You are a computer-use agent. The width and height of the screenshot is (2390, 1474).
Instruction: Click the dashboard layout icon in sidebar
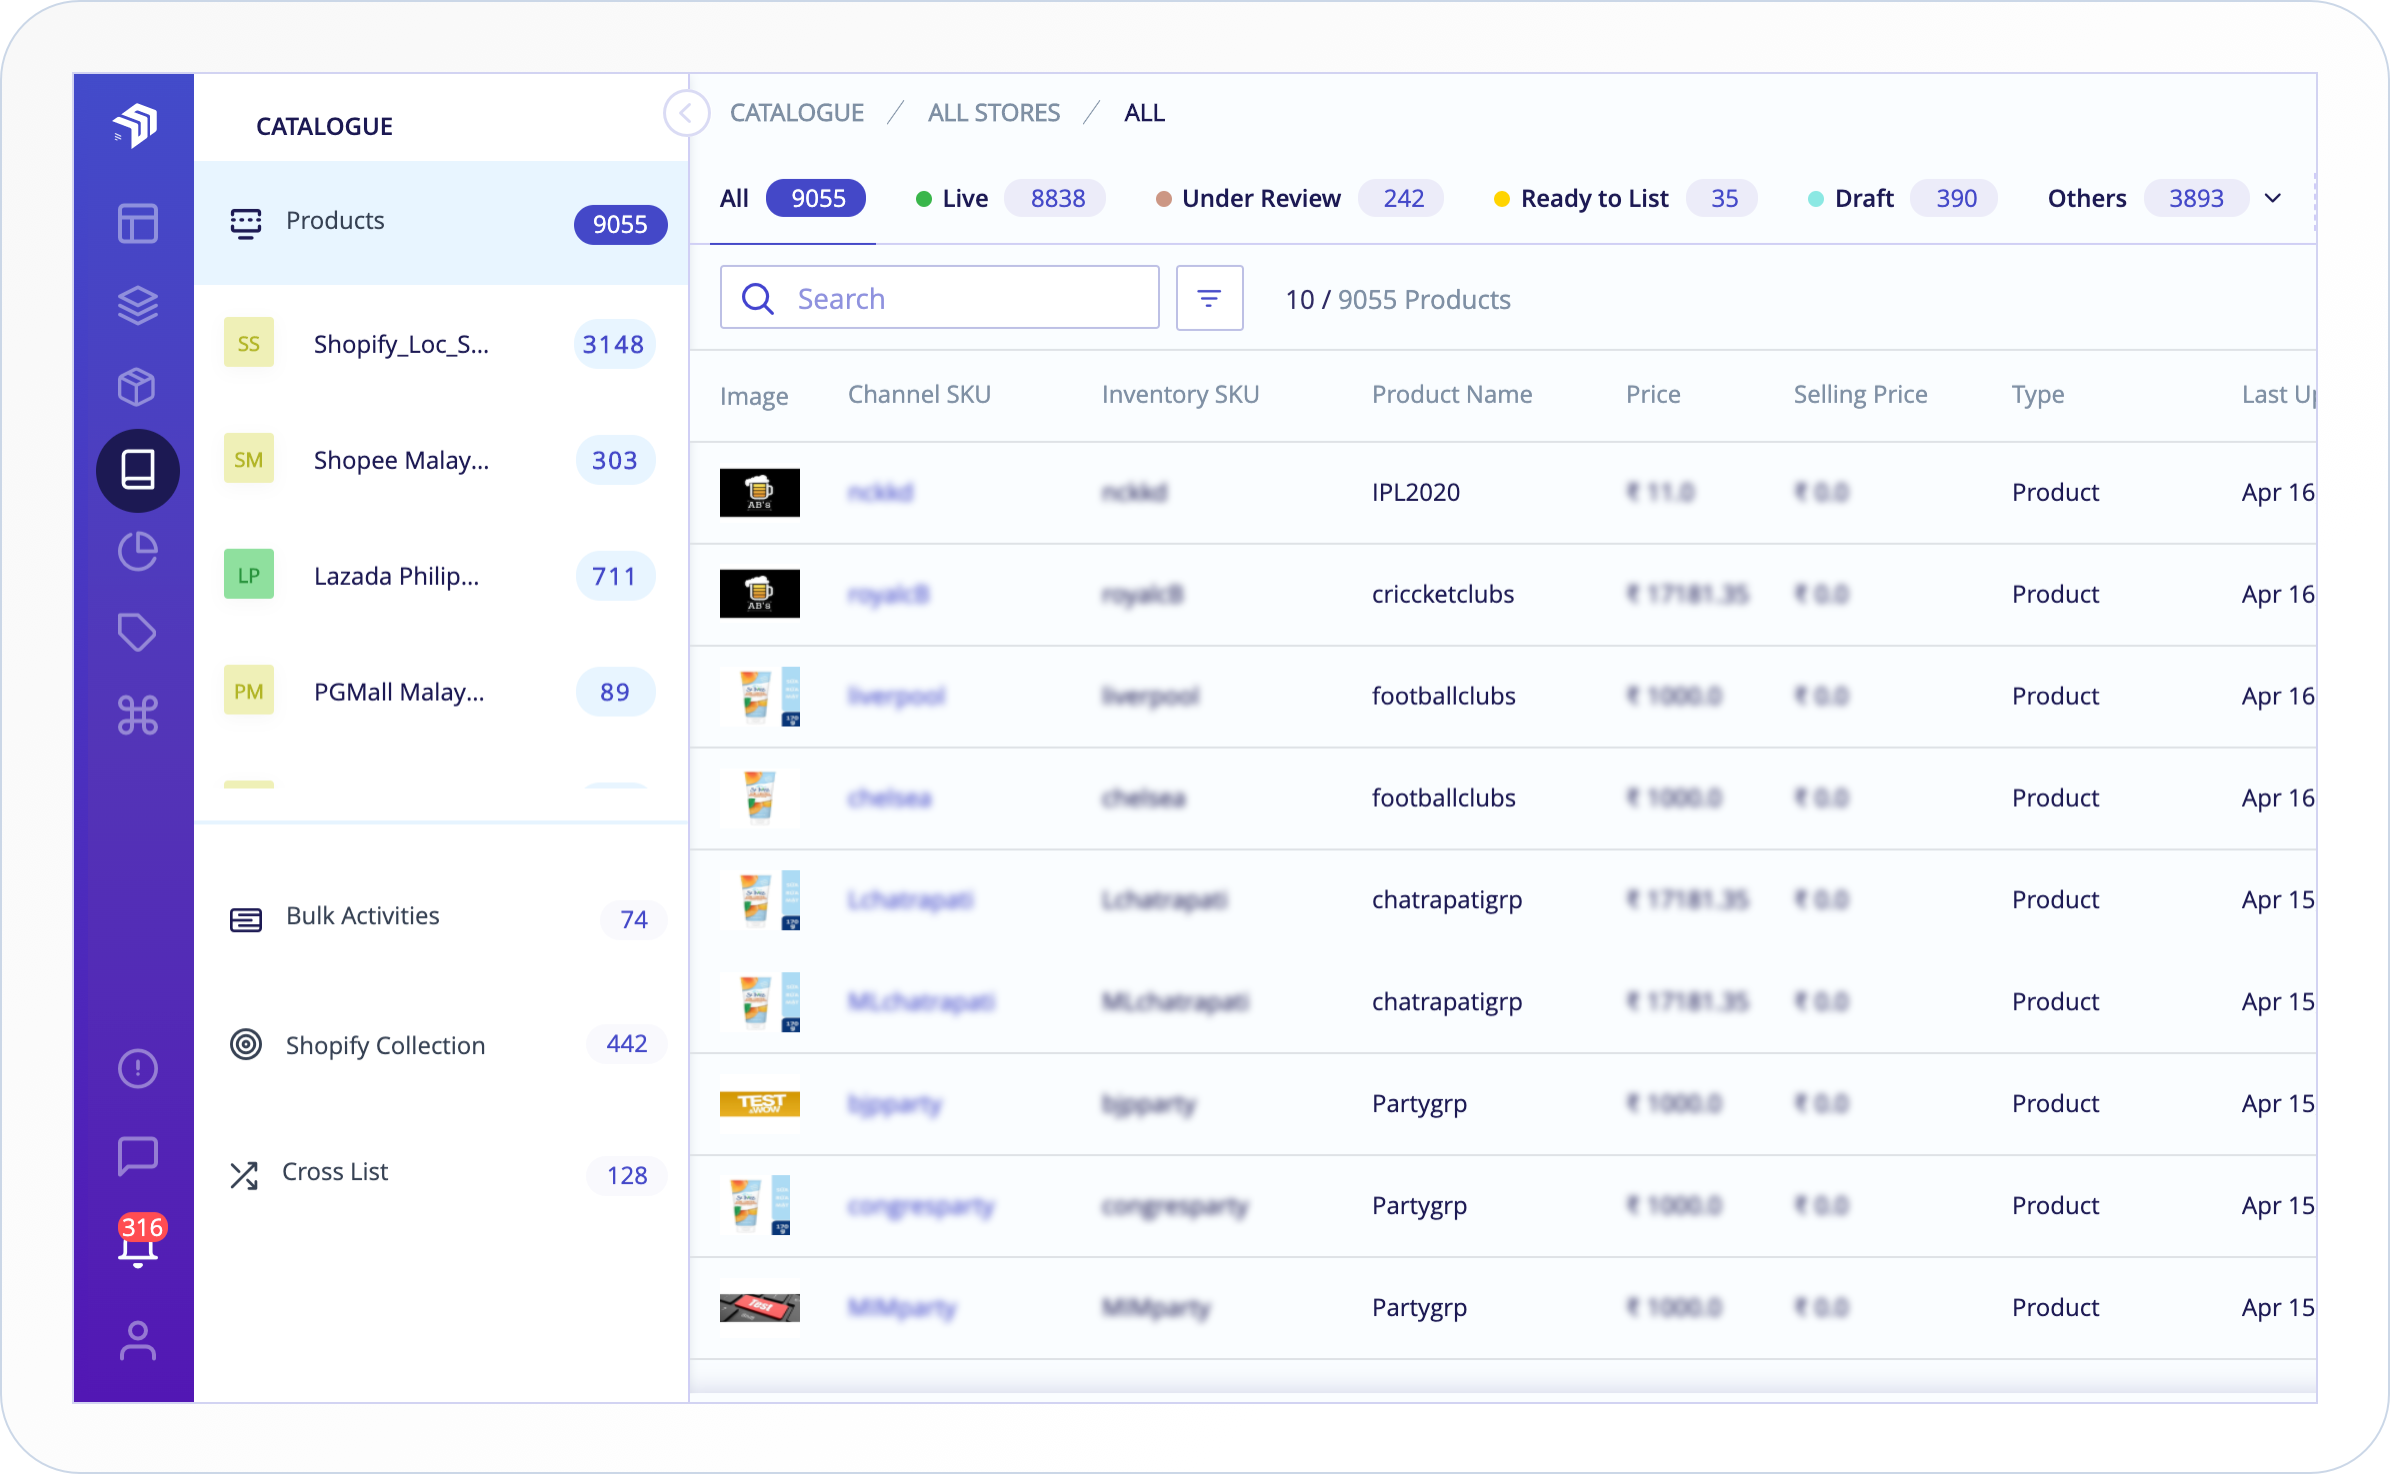137,223
